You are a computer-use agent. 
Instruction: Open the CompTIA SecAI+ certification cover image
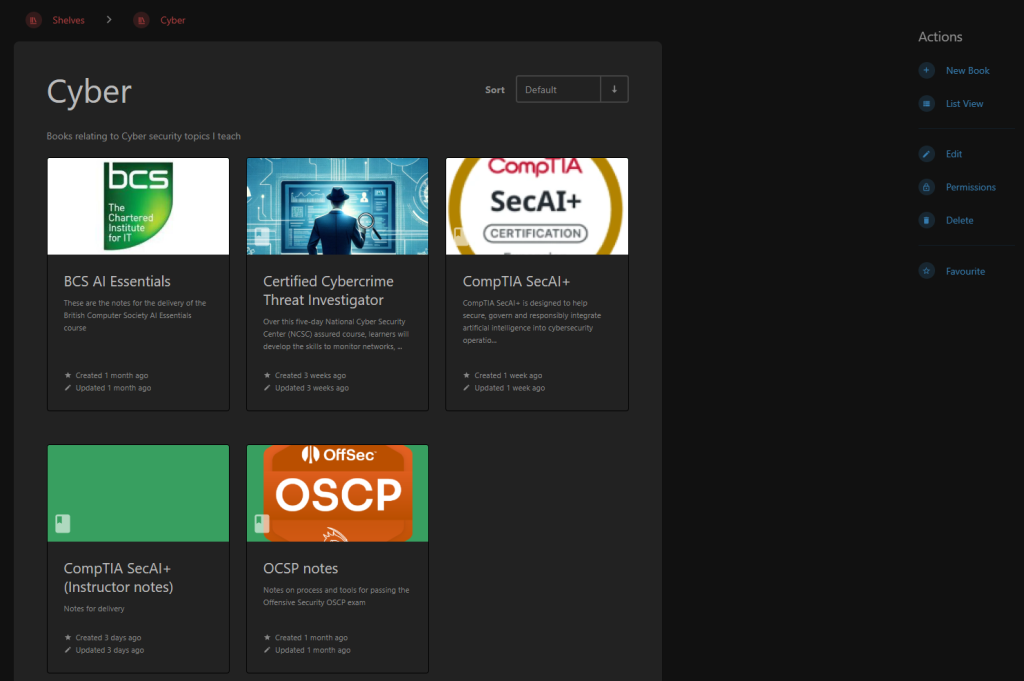(x=537, y=206)
